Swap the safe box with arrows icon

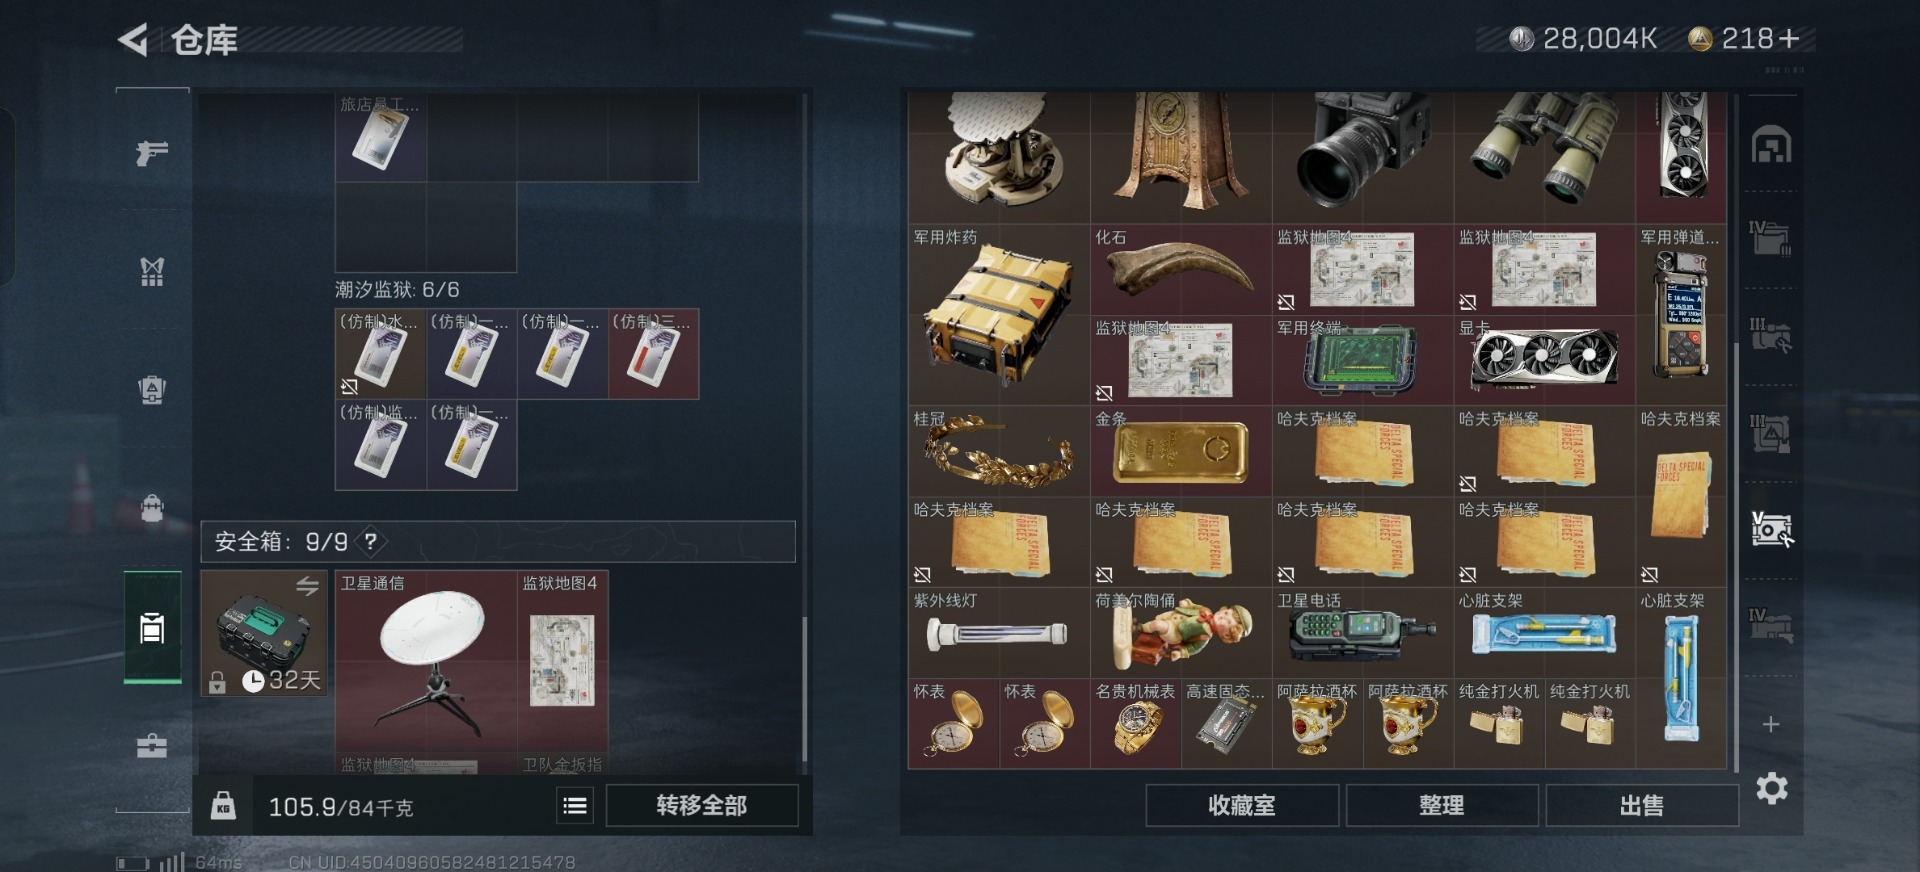(x=307, y=586)
